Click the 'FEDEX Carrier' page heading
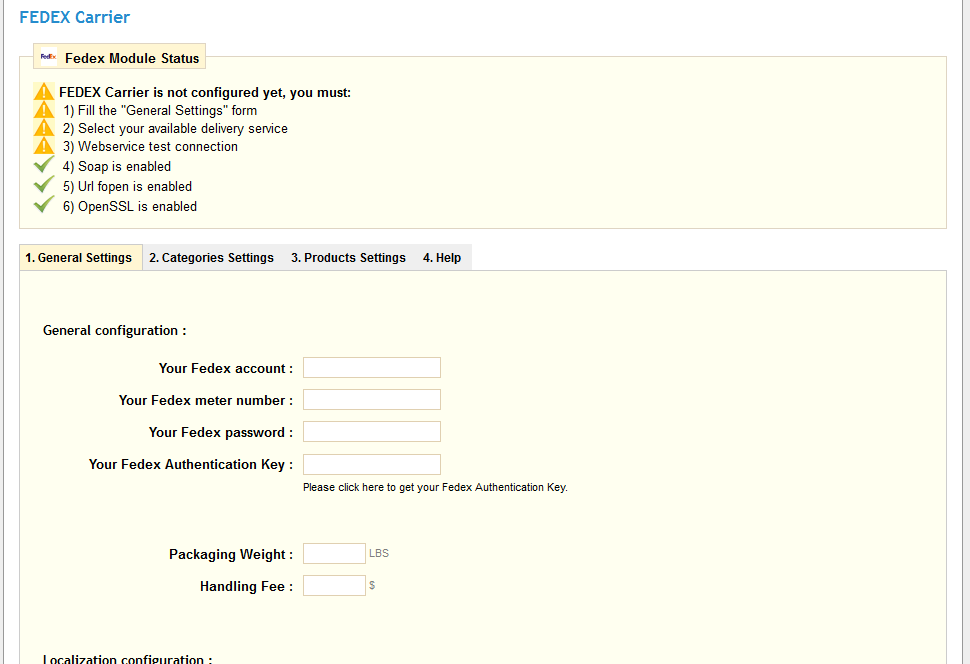The image size is (970, 664). point(75,17)
